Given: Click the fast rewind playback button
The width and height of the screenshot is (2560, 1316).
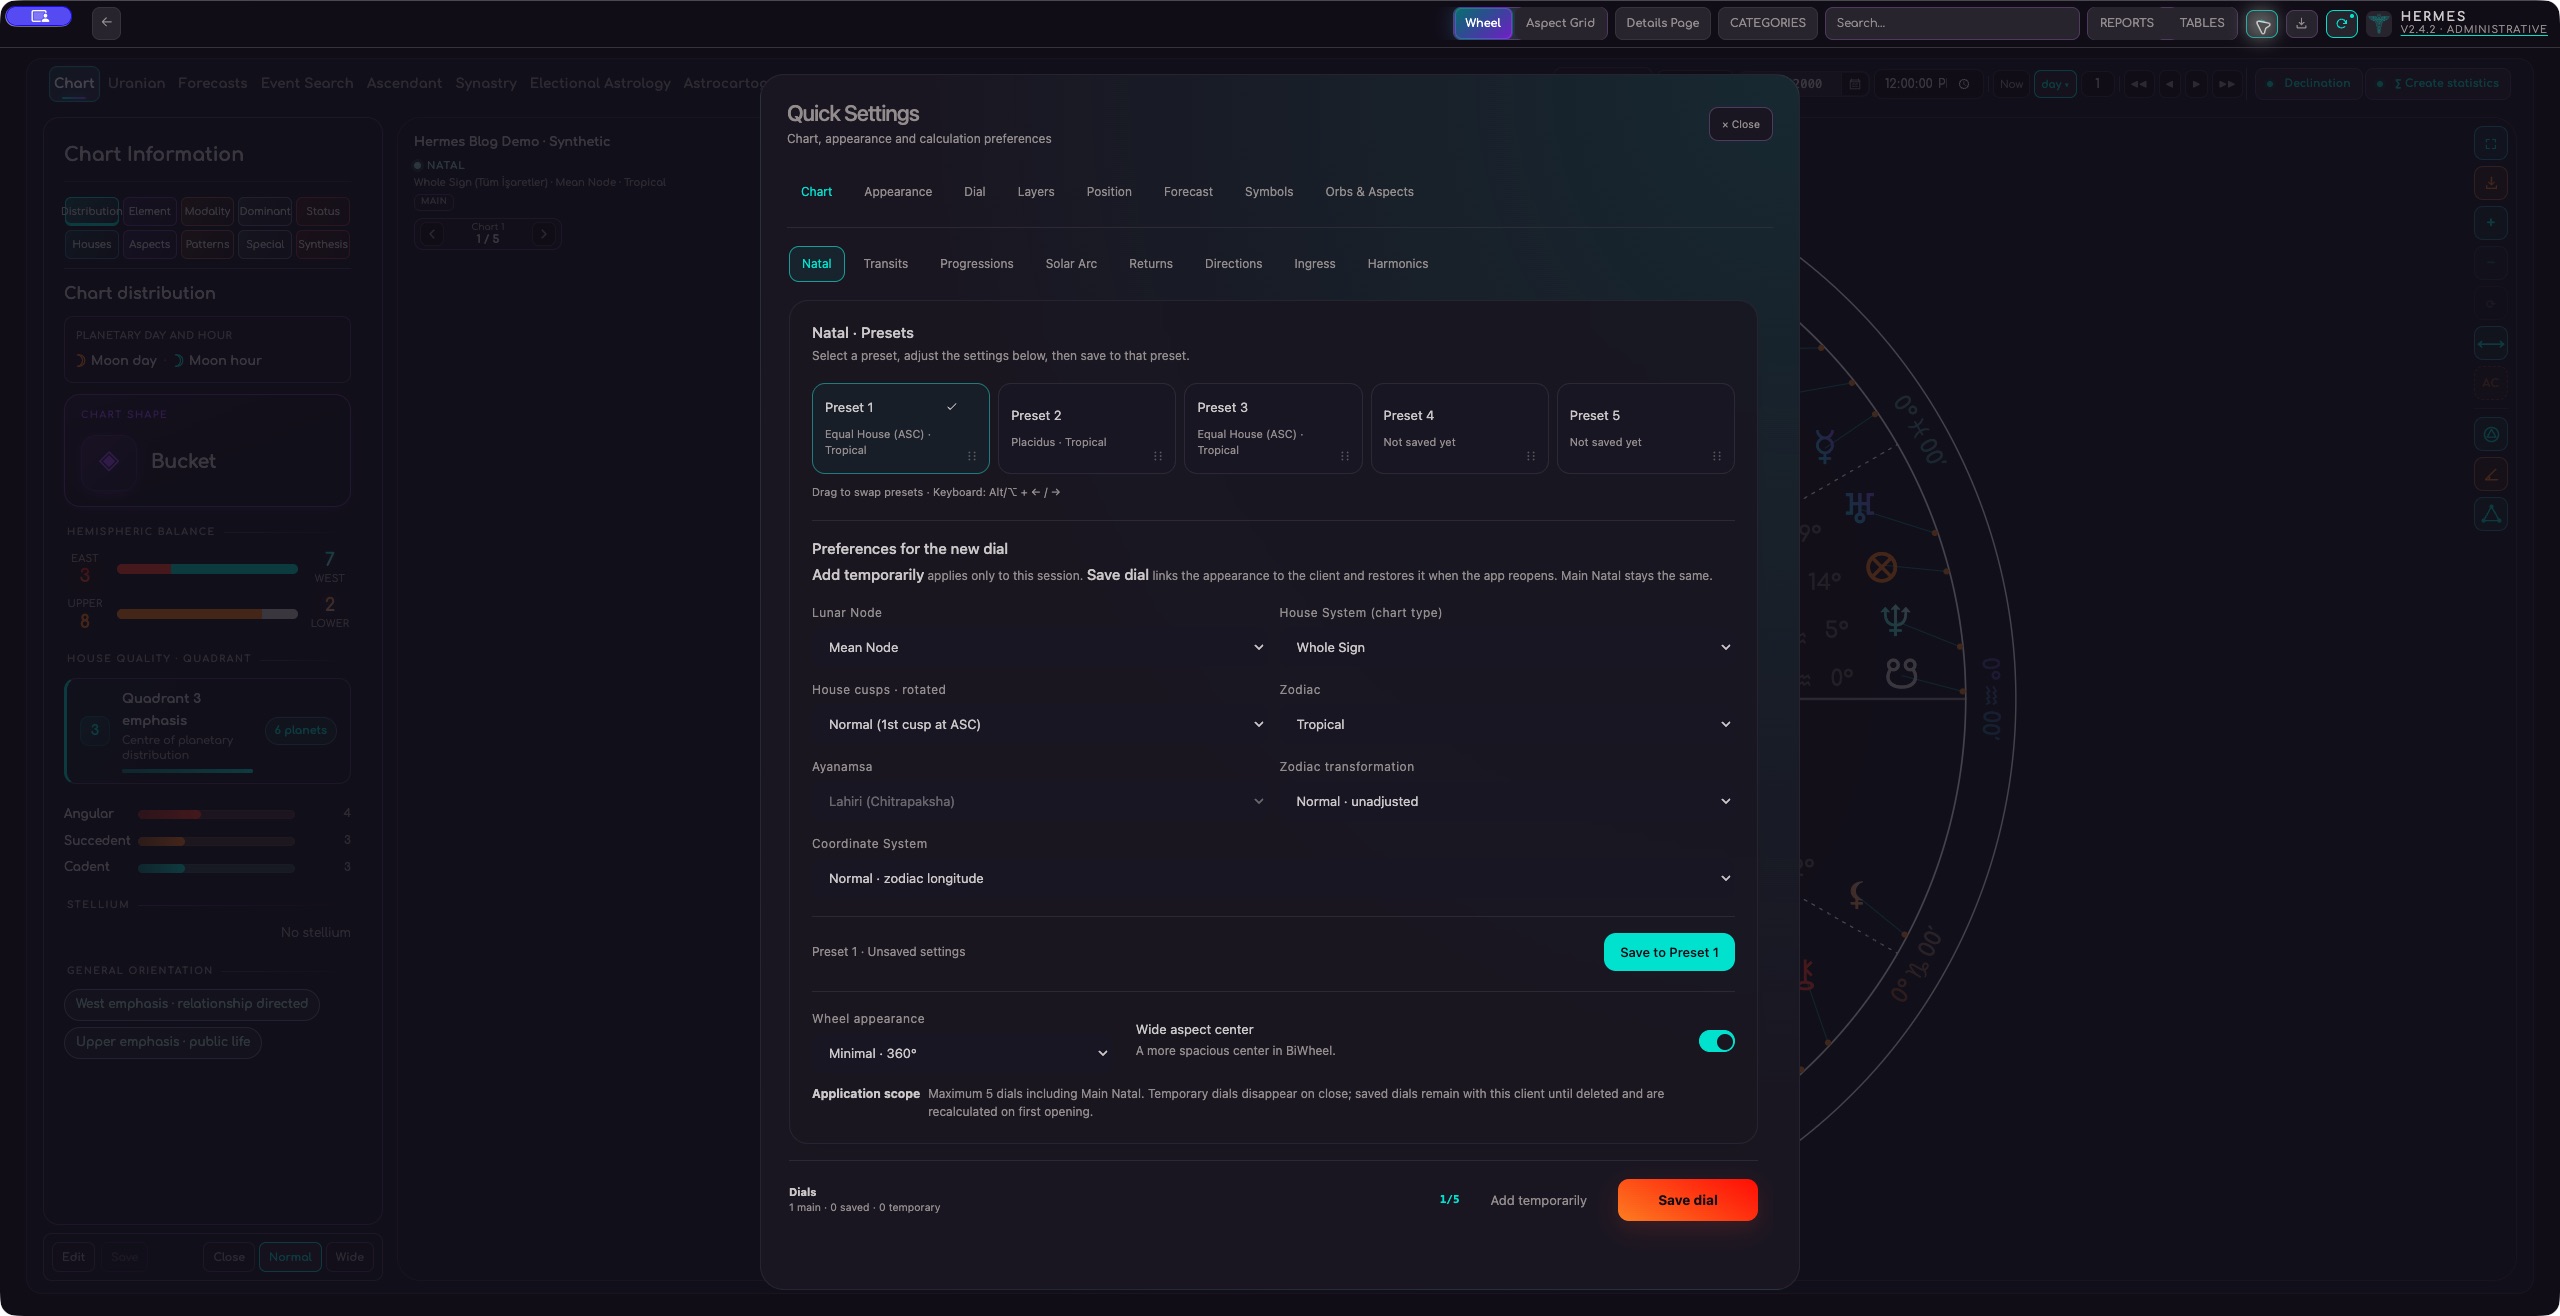Looking at the screenshot, I should point(2138,84).
